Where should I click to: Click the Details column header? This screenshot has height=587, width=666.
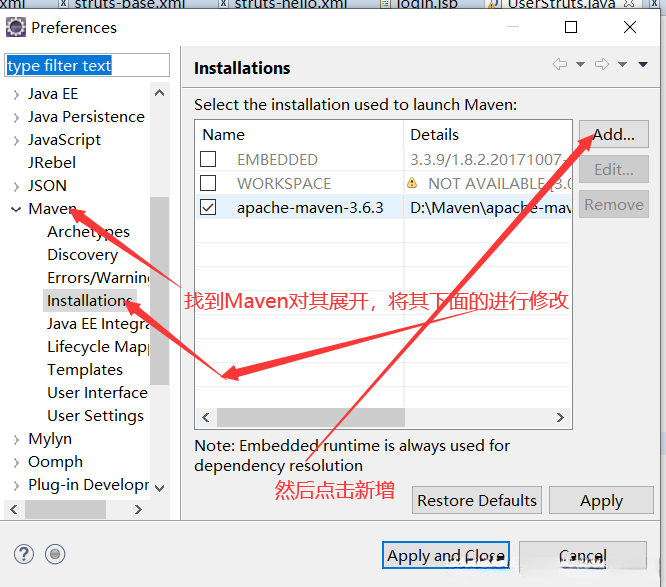click(487, 135)
